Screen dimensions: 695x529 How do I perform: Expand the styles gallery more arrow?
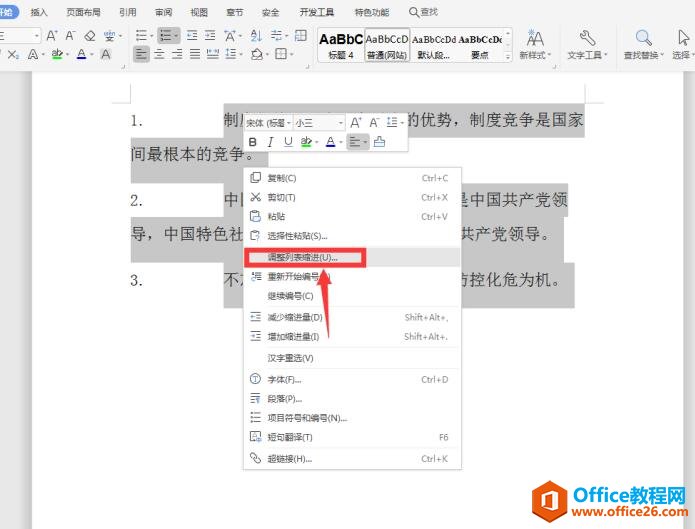pyautogui.click(x=508, y=56)
